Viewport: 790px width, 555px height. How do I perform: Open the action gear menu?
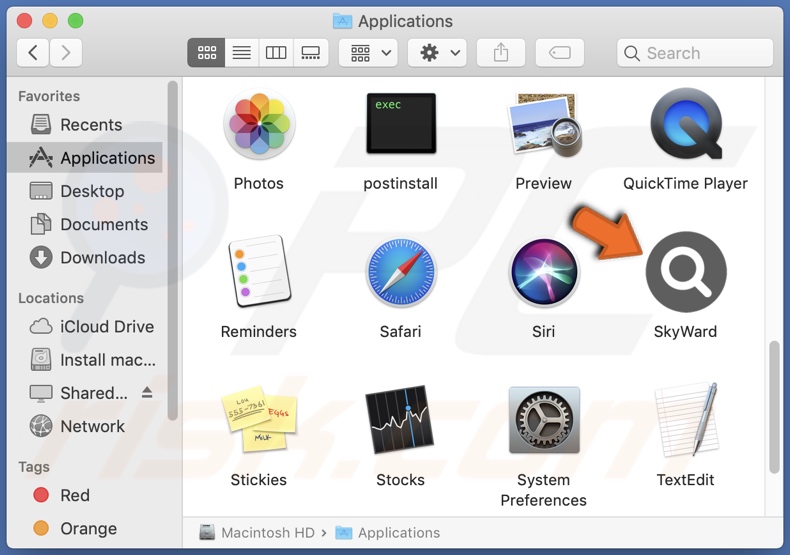pyautogui.click(x=437, y=52)
